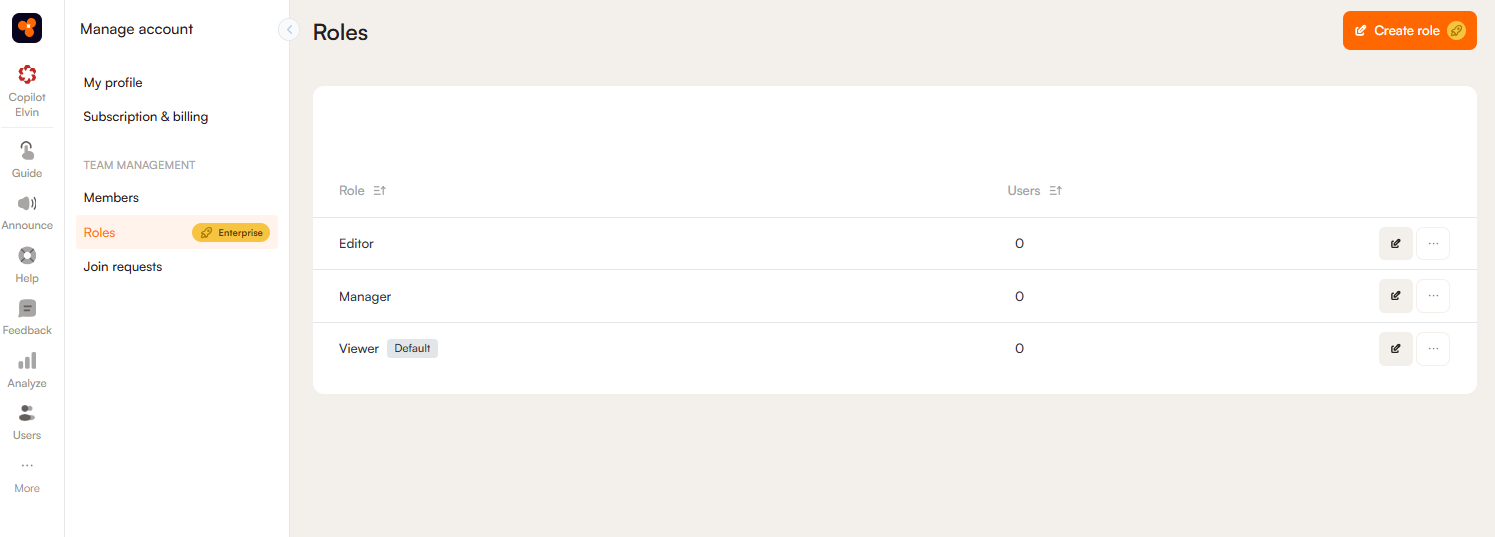
Task: Collapse the Manage account side panel
Action: (x=289, y=30)
